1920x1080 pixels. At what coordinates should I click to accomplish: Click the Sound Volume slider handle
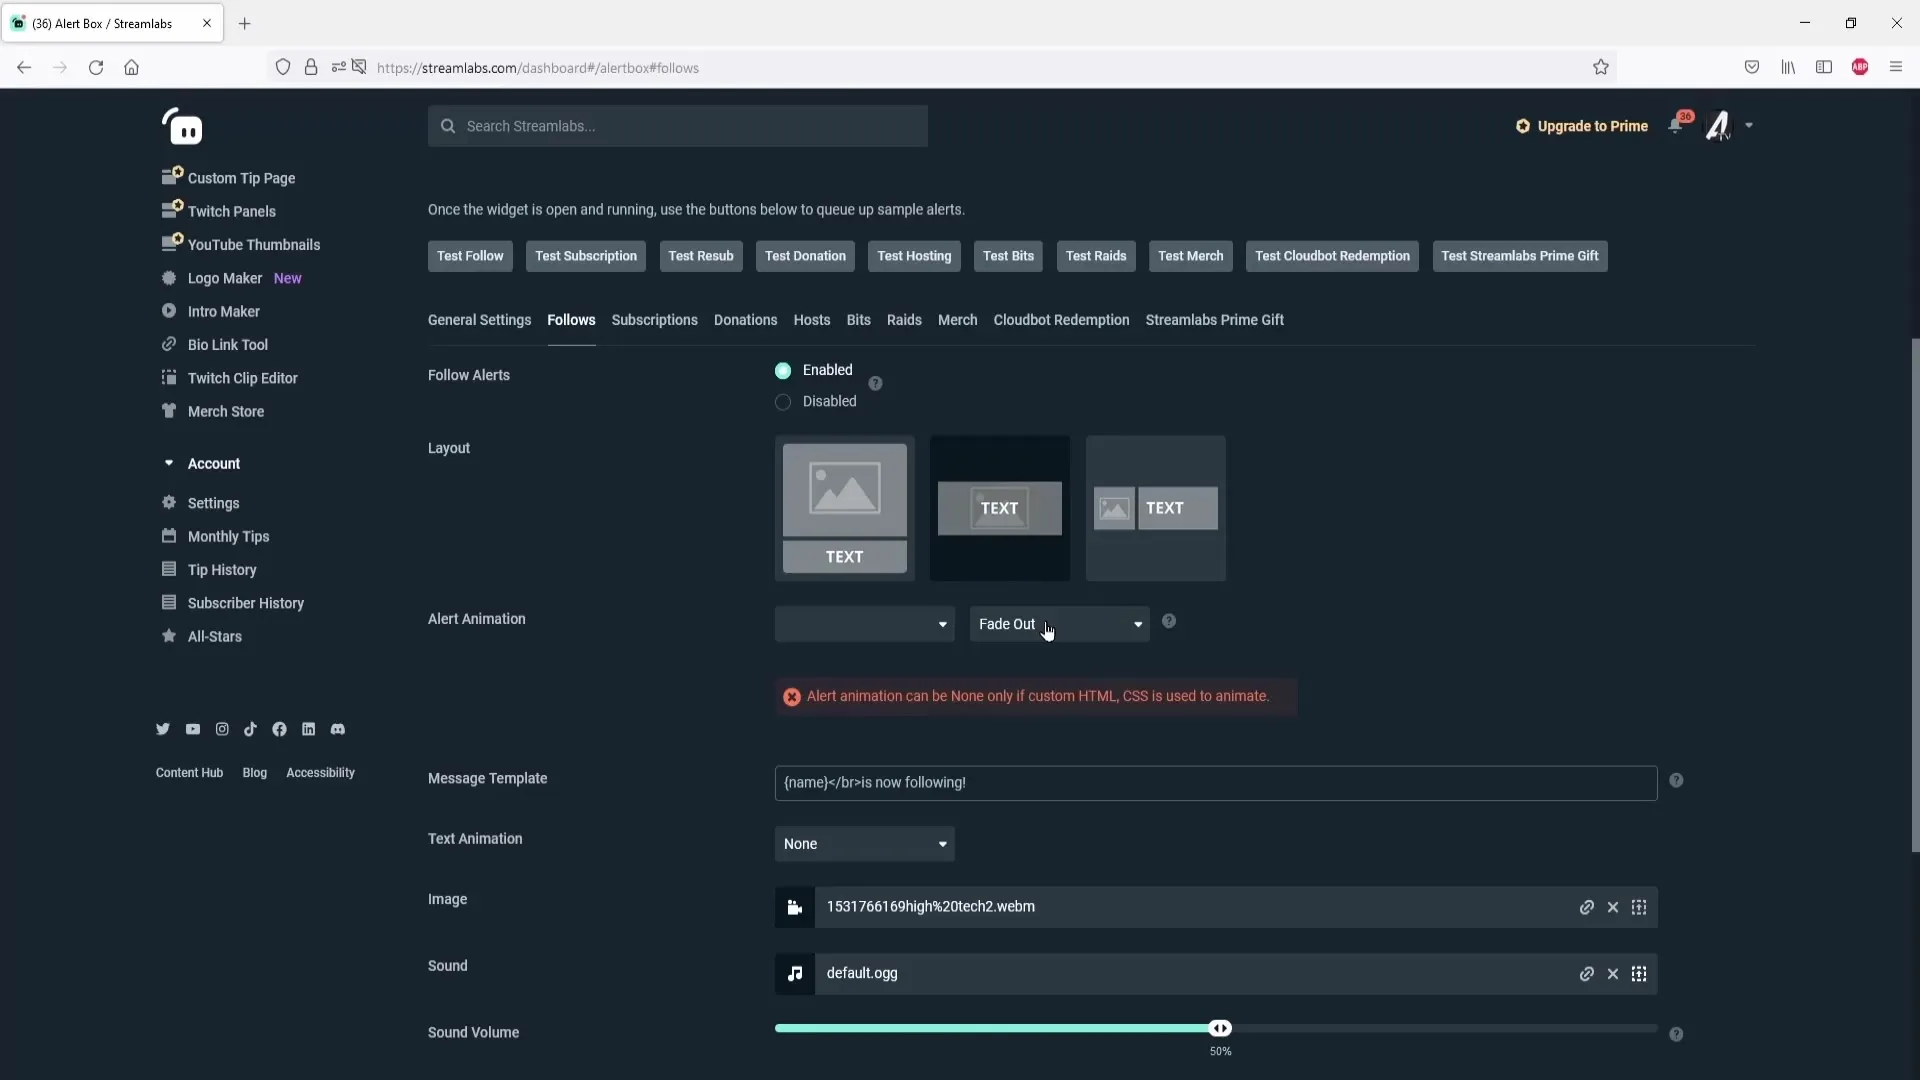click(x=1220, y=1028)
